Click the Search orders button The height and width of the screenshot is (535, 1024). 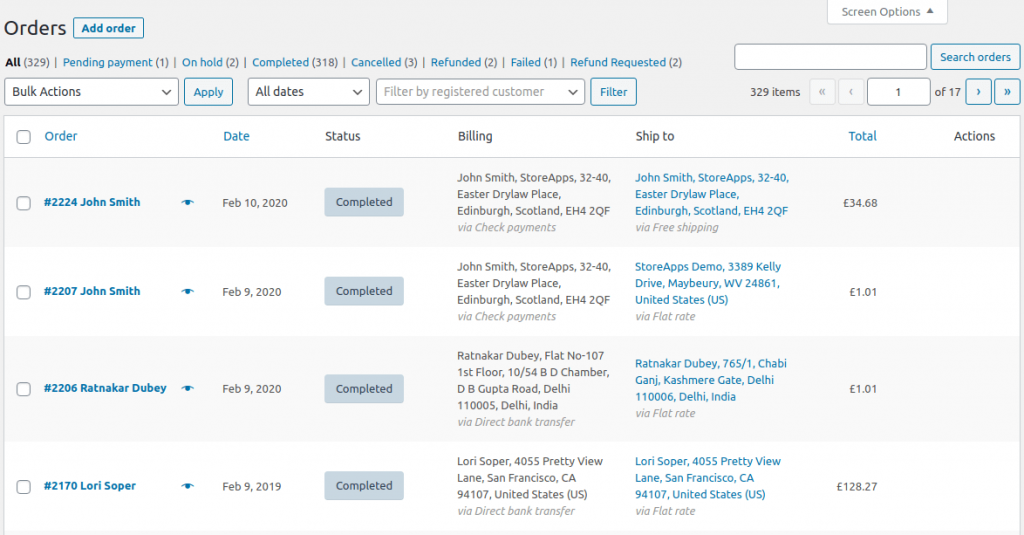975,57
